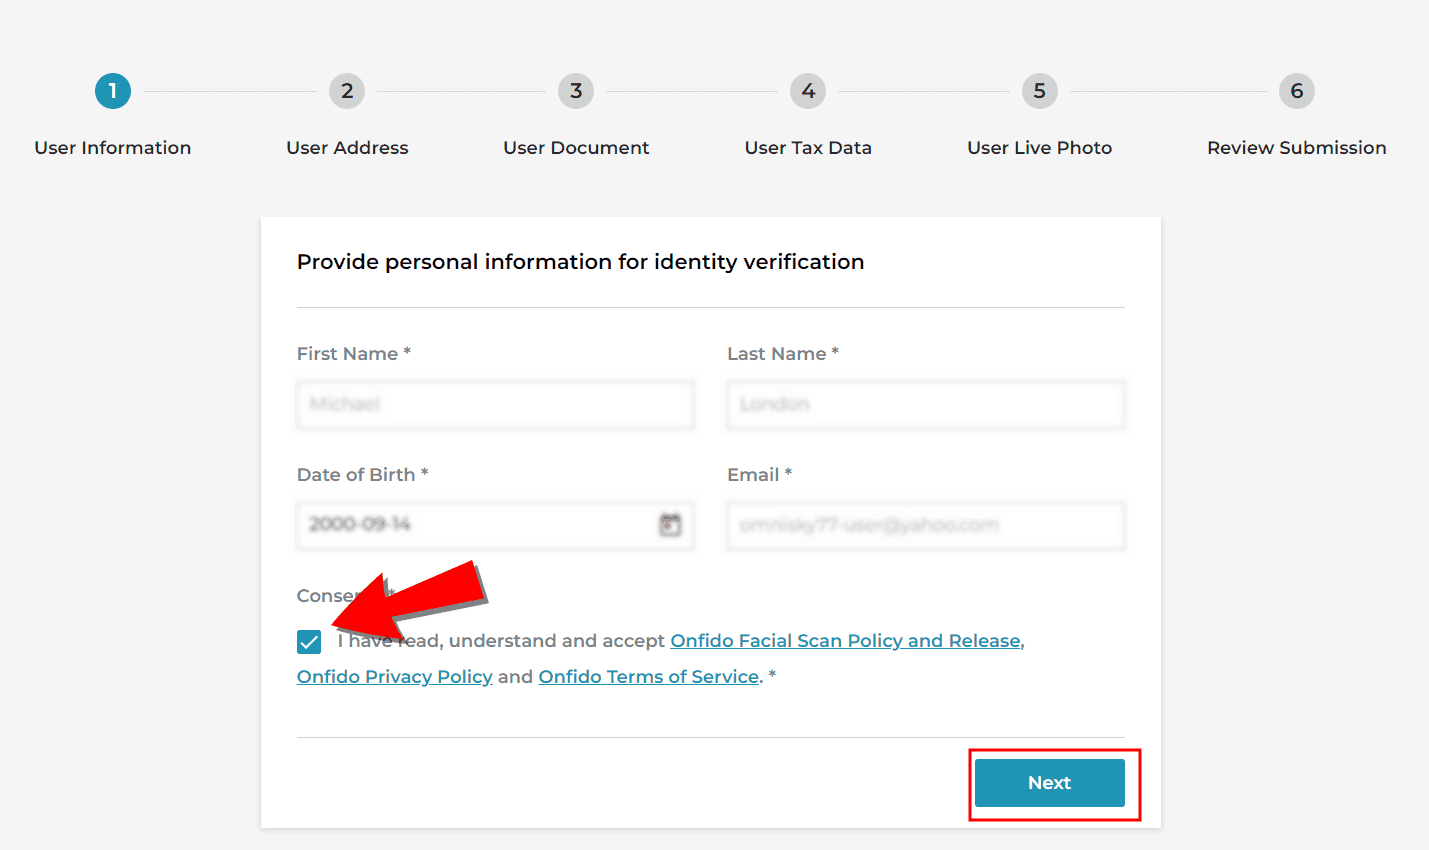Image resolution: width=1429 pixels, height=850 pixels.
Task: Click the Next button
Action: pos(1050,783)
